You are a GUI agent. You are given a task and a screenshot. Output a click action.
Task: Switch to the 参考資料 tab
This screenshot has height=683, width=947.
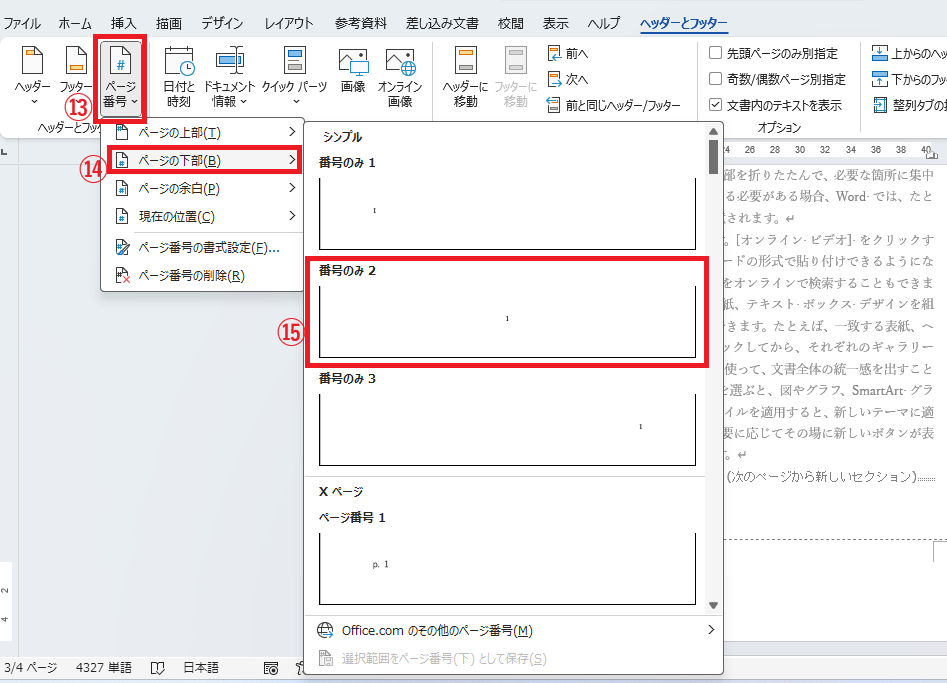point(361,24)
